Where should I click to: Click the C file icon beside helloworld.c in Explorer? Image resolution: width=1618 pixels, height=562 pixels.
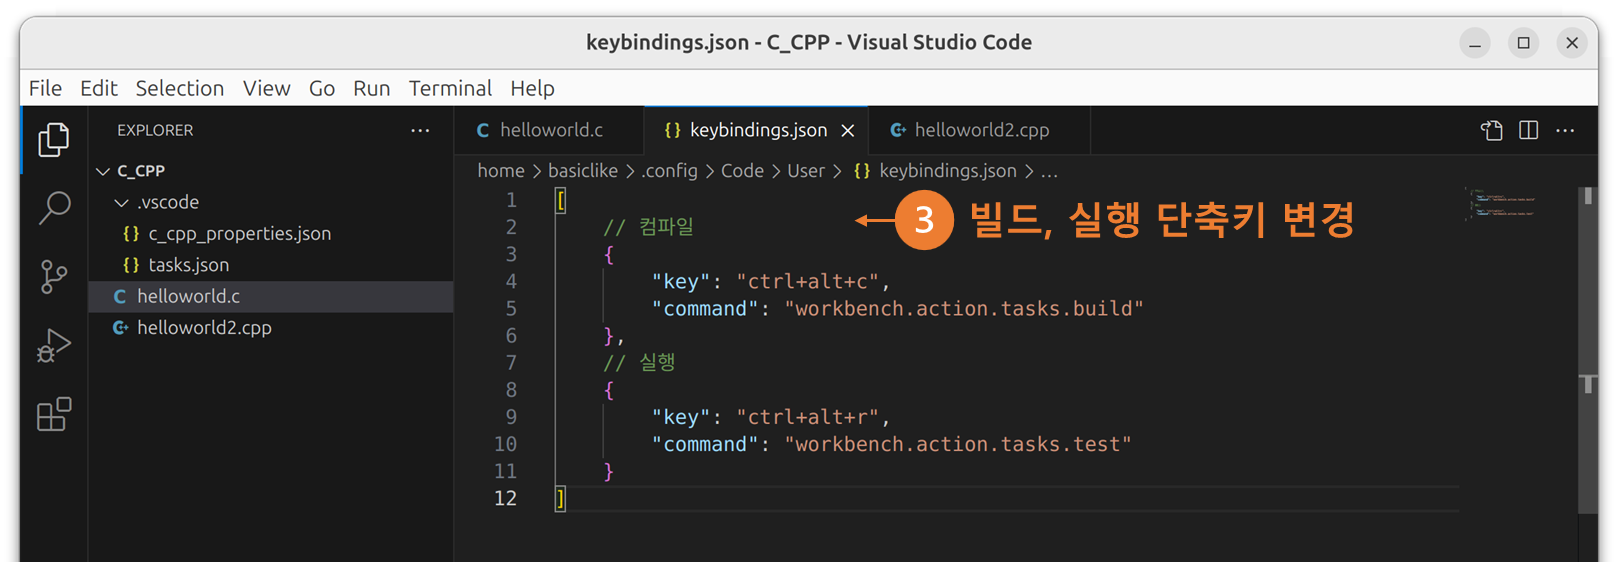120,296
